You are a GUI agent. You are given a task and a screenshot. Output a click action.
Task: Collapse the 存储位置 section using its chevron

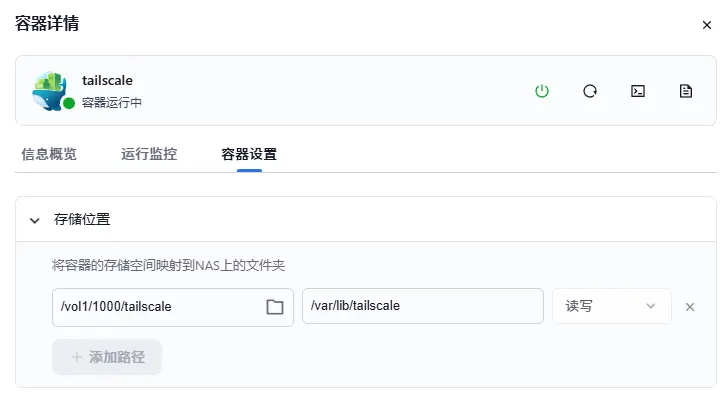click(34, 220)
